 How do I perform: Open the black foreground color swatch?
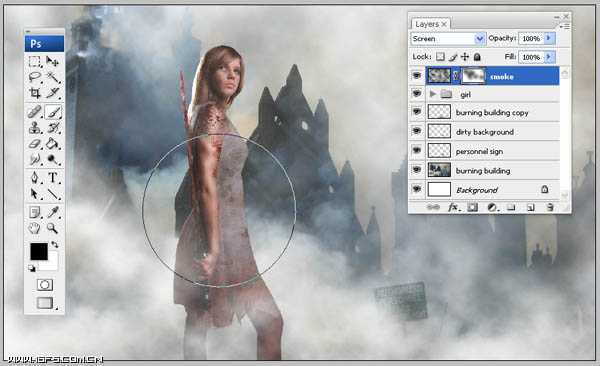(x=39, y=252)
